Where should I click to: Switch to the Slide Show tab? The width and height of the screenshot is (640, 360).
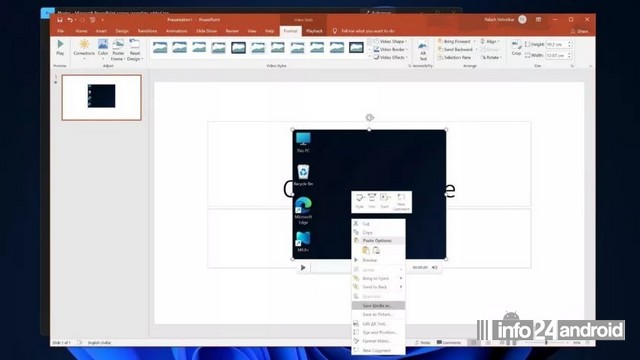point(206,31)
